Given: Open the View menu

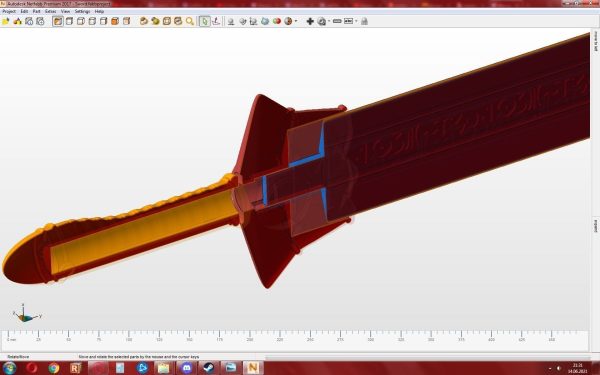Looking at the screenshot, I should pyautogui.click(x=65, y=11).
